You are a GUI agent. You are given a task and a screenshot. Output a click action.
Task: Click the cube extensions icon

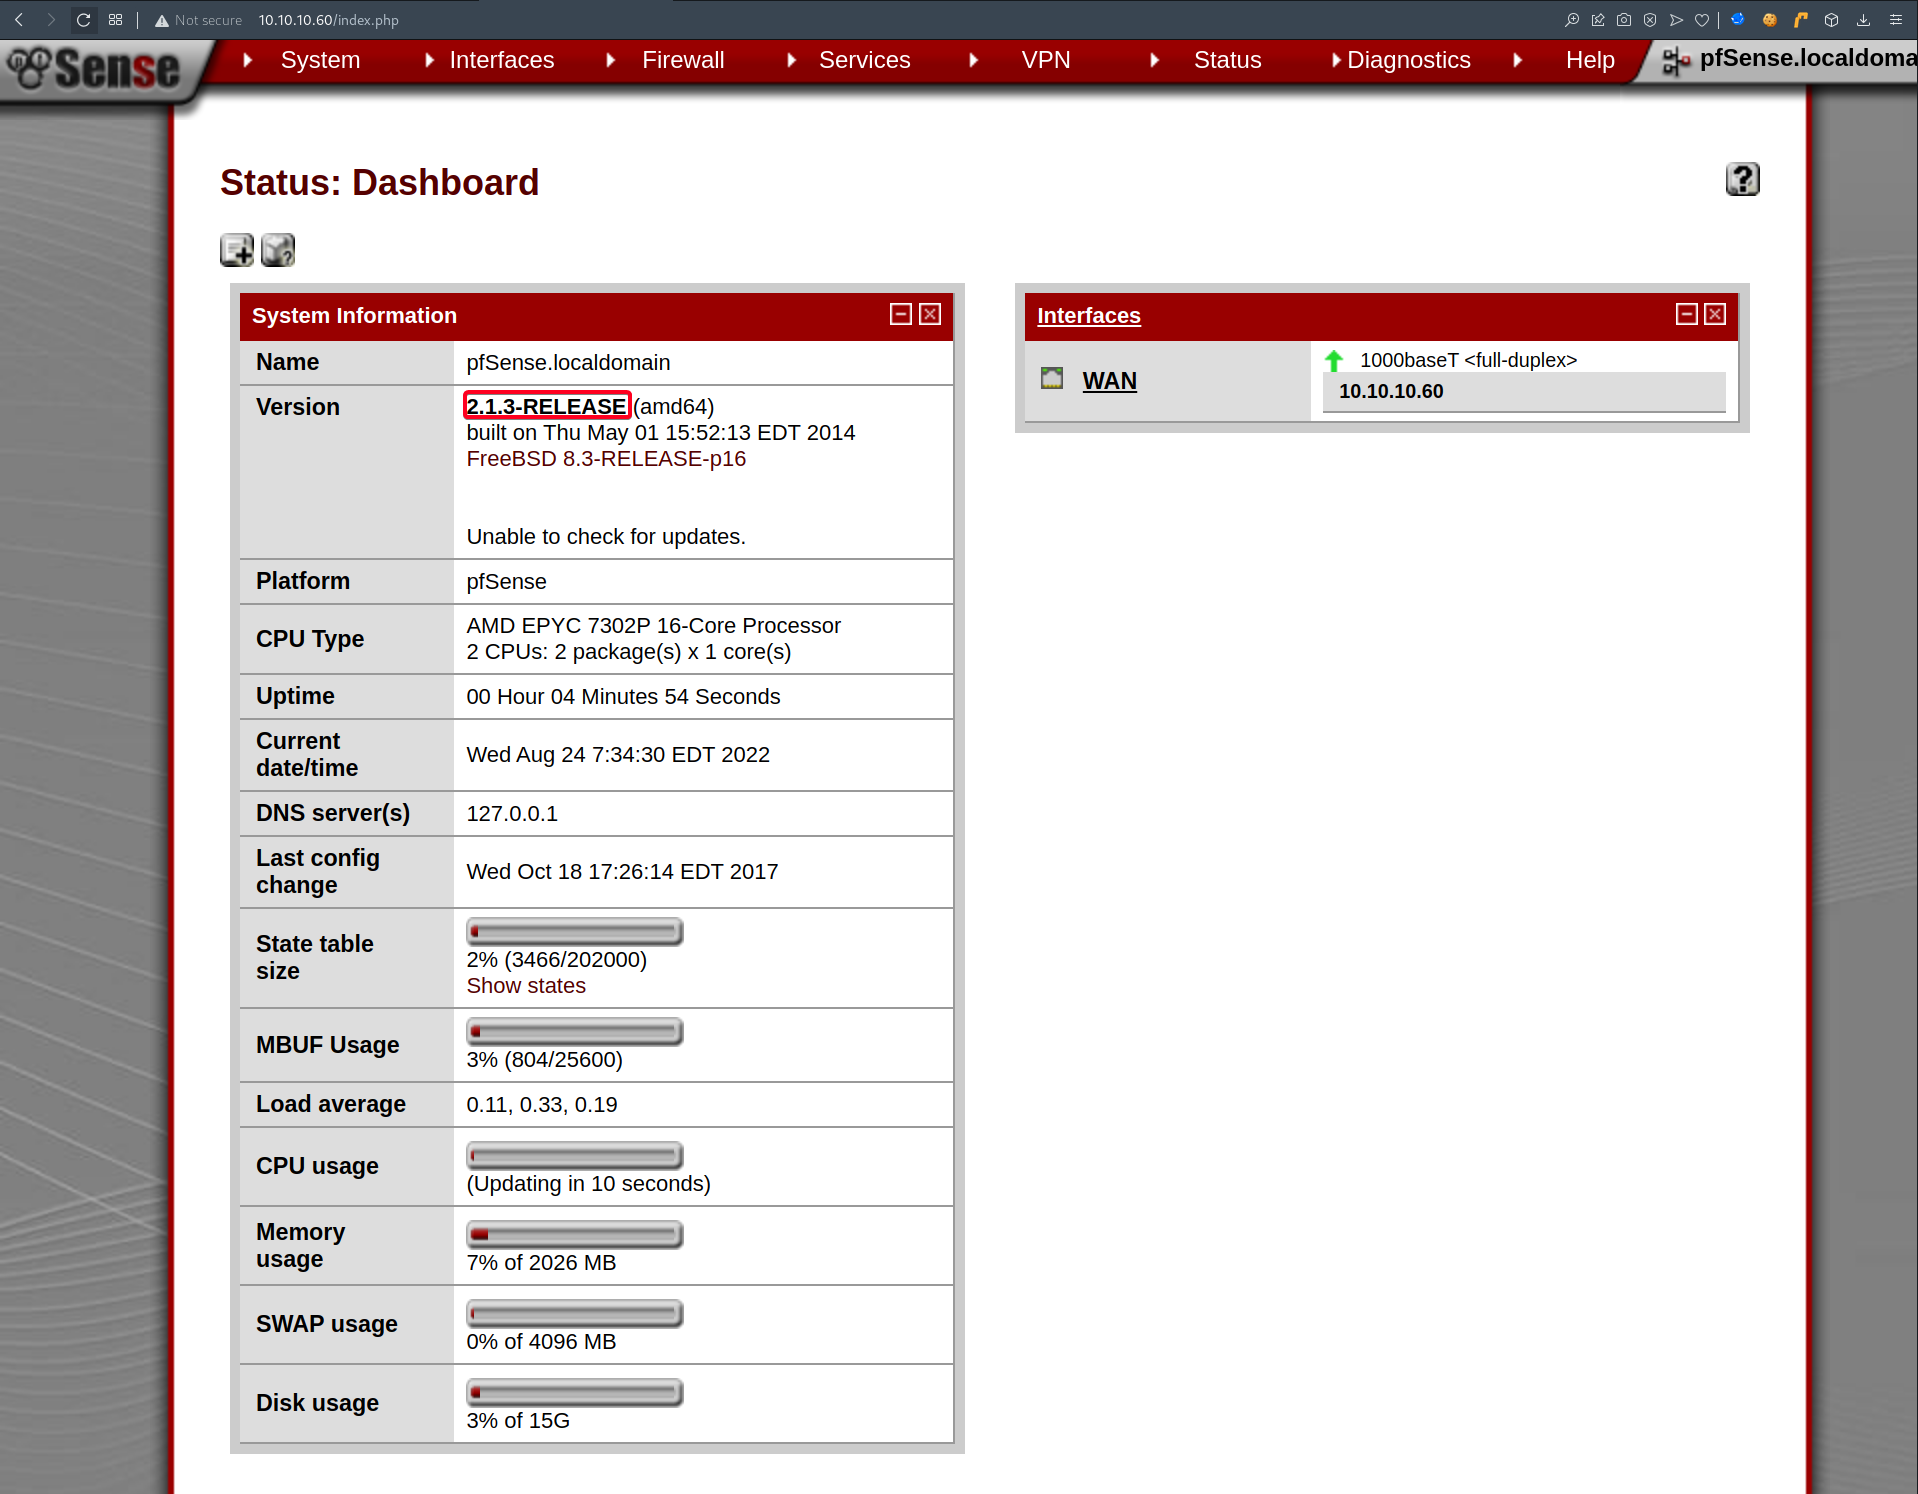tap(1832, 20)
